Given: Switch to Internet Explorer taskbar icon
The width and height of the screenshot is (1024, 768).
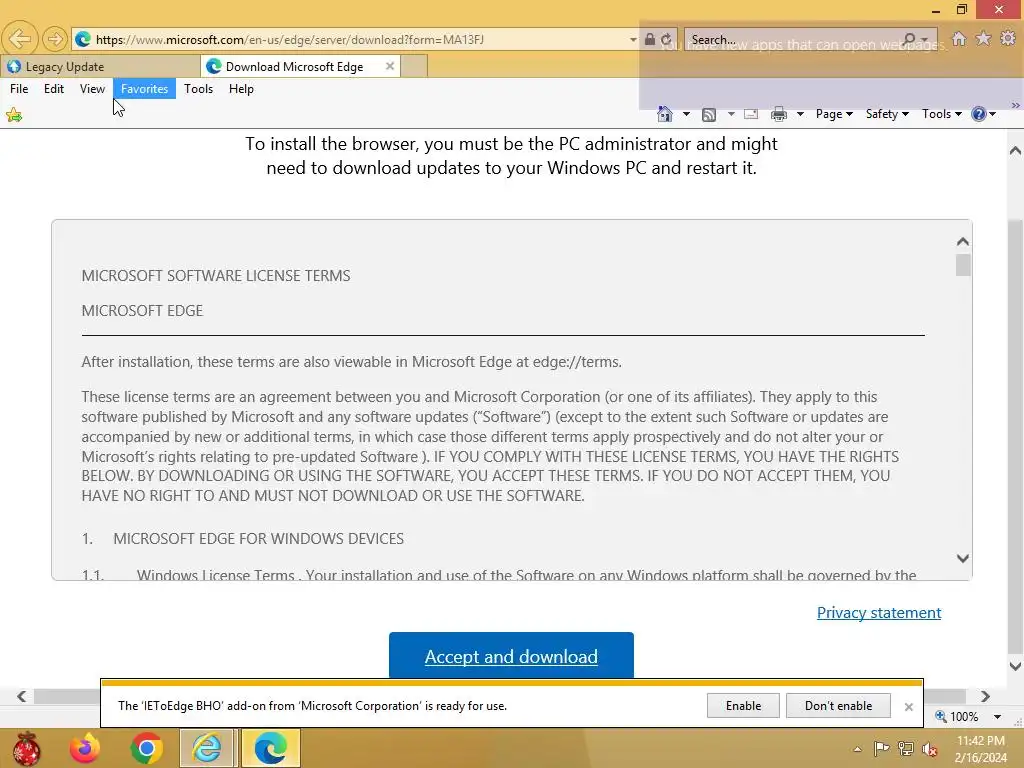Looking at the screenshot, I should (x=207, y=748).
